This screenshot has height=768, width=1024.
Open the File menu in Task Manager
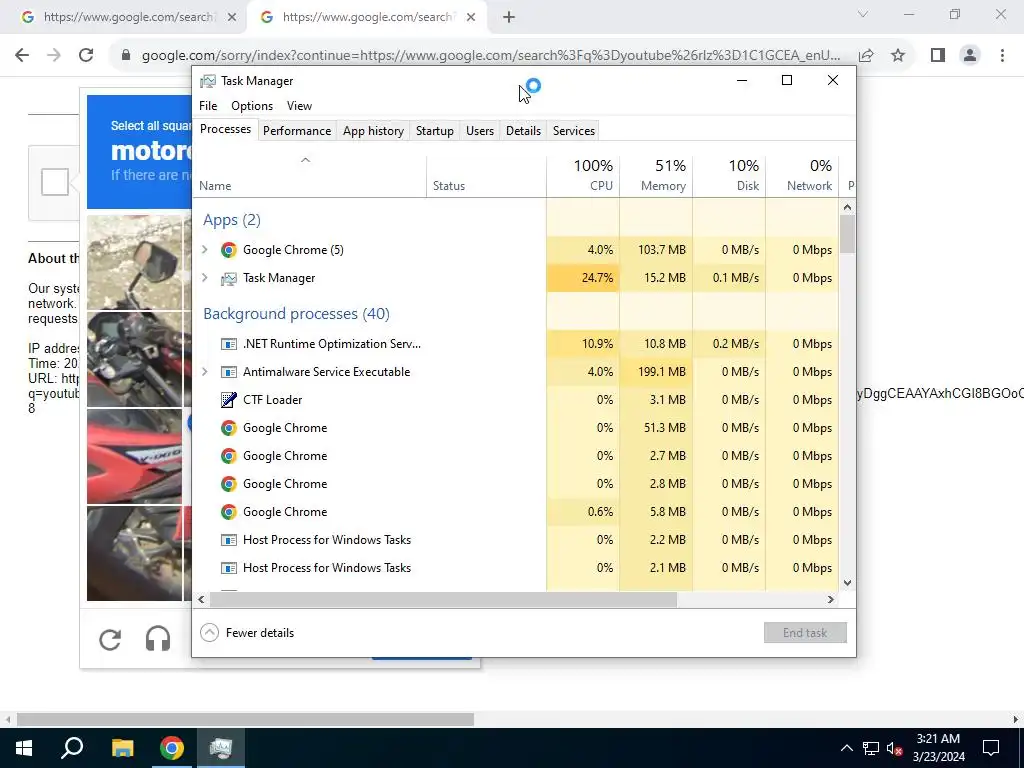click(208, 106)
